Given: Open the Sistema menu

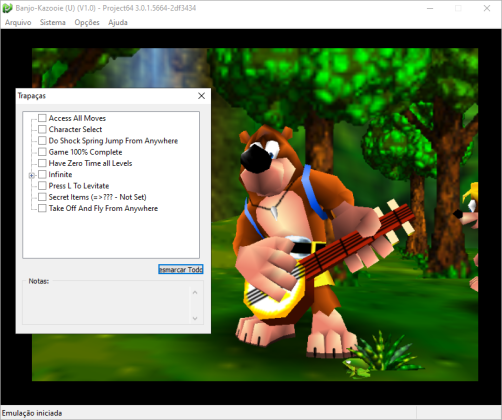Looking at the screenshot, I should coord(53,22).
